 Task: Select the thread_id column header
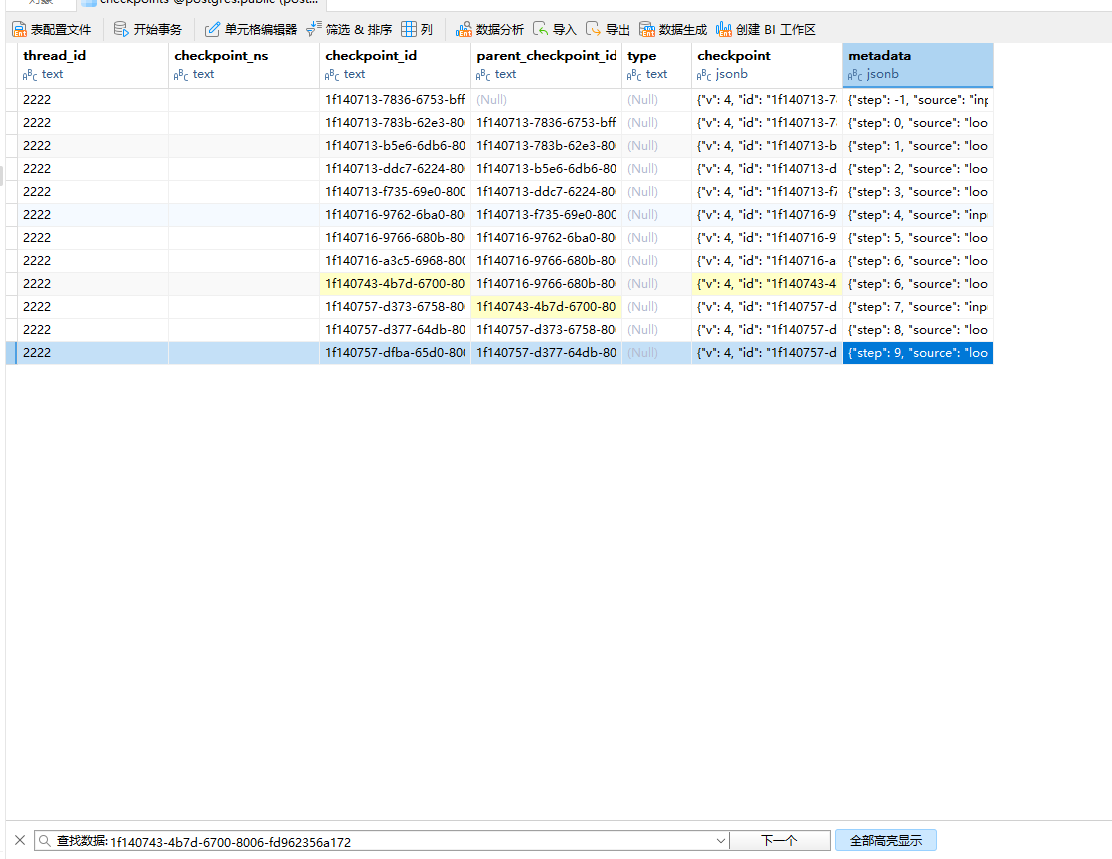pyautogui.click(x=93, y=65)
